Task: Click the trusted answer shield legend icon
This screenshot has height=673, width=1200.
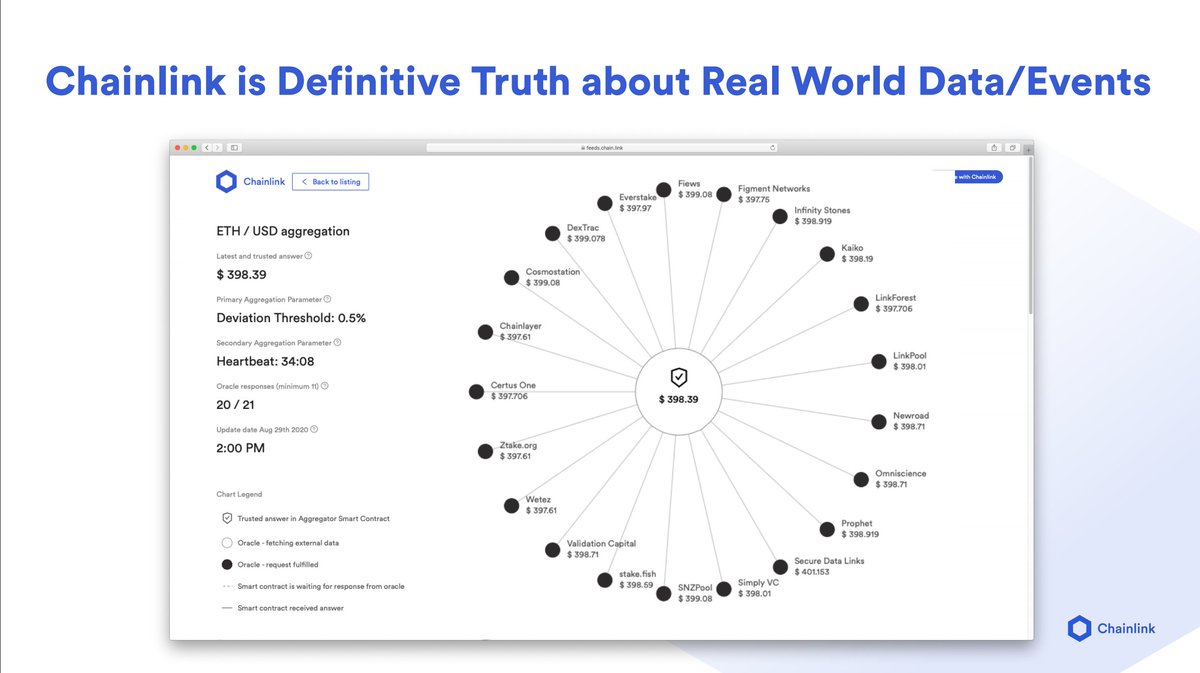Action: [227, 518]
